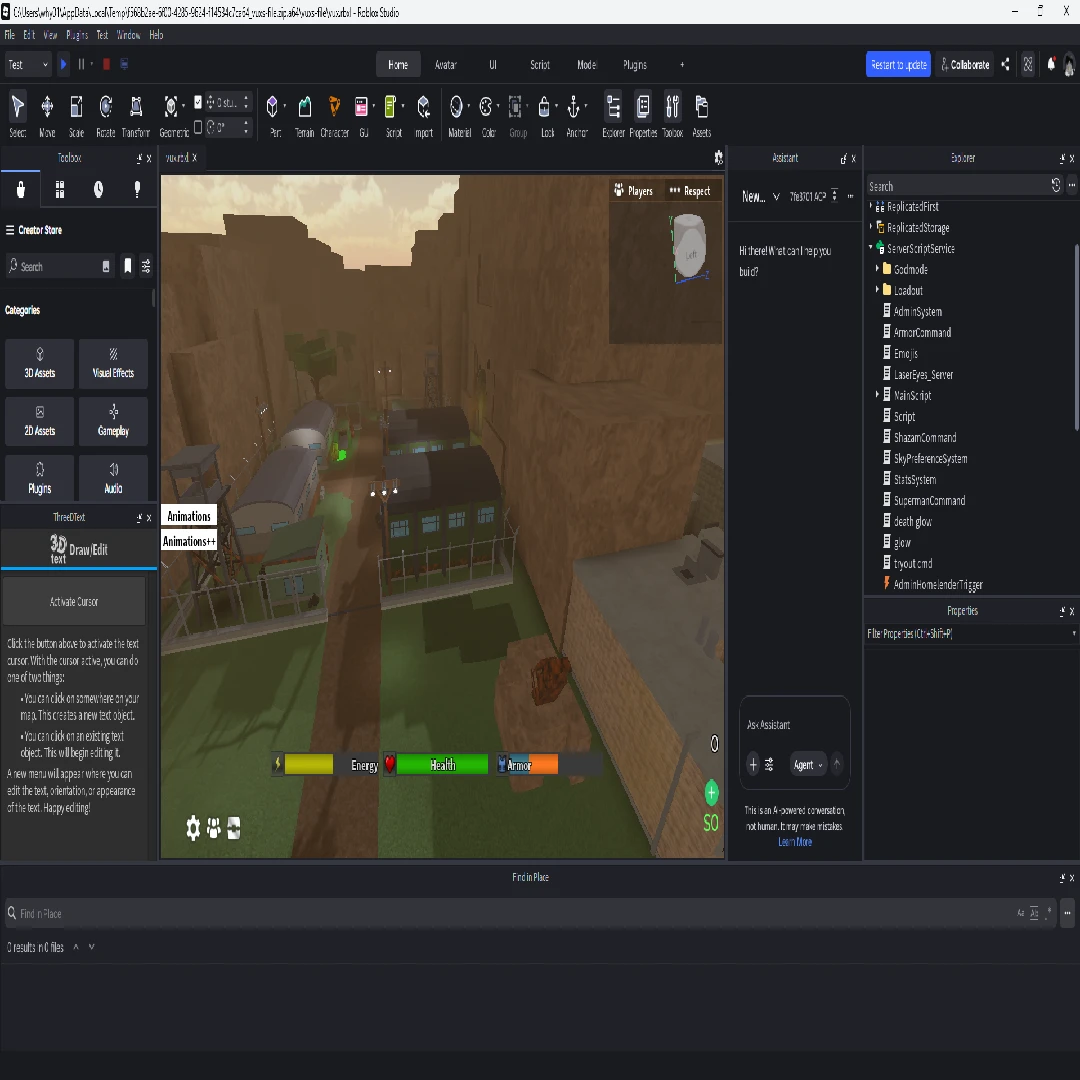This screenshot has height=1080, width=1080.
Task: Open the Terrain editor
Action: pyautogui.click(x=304, y=114)
